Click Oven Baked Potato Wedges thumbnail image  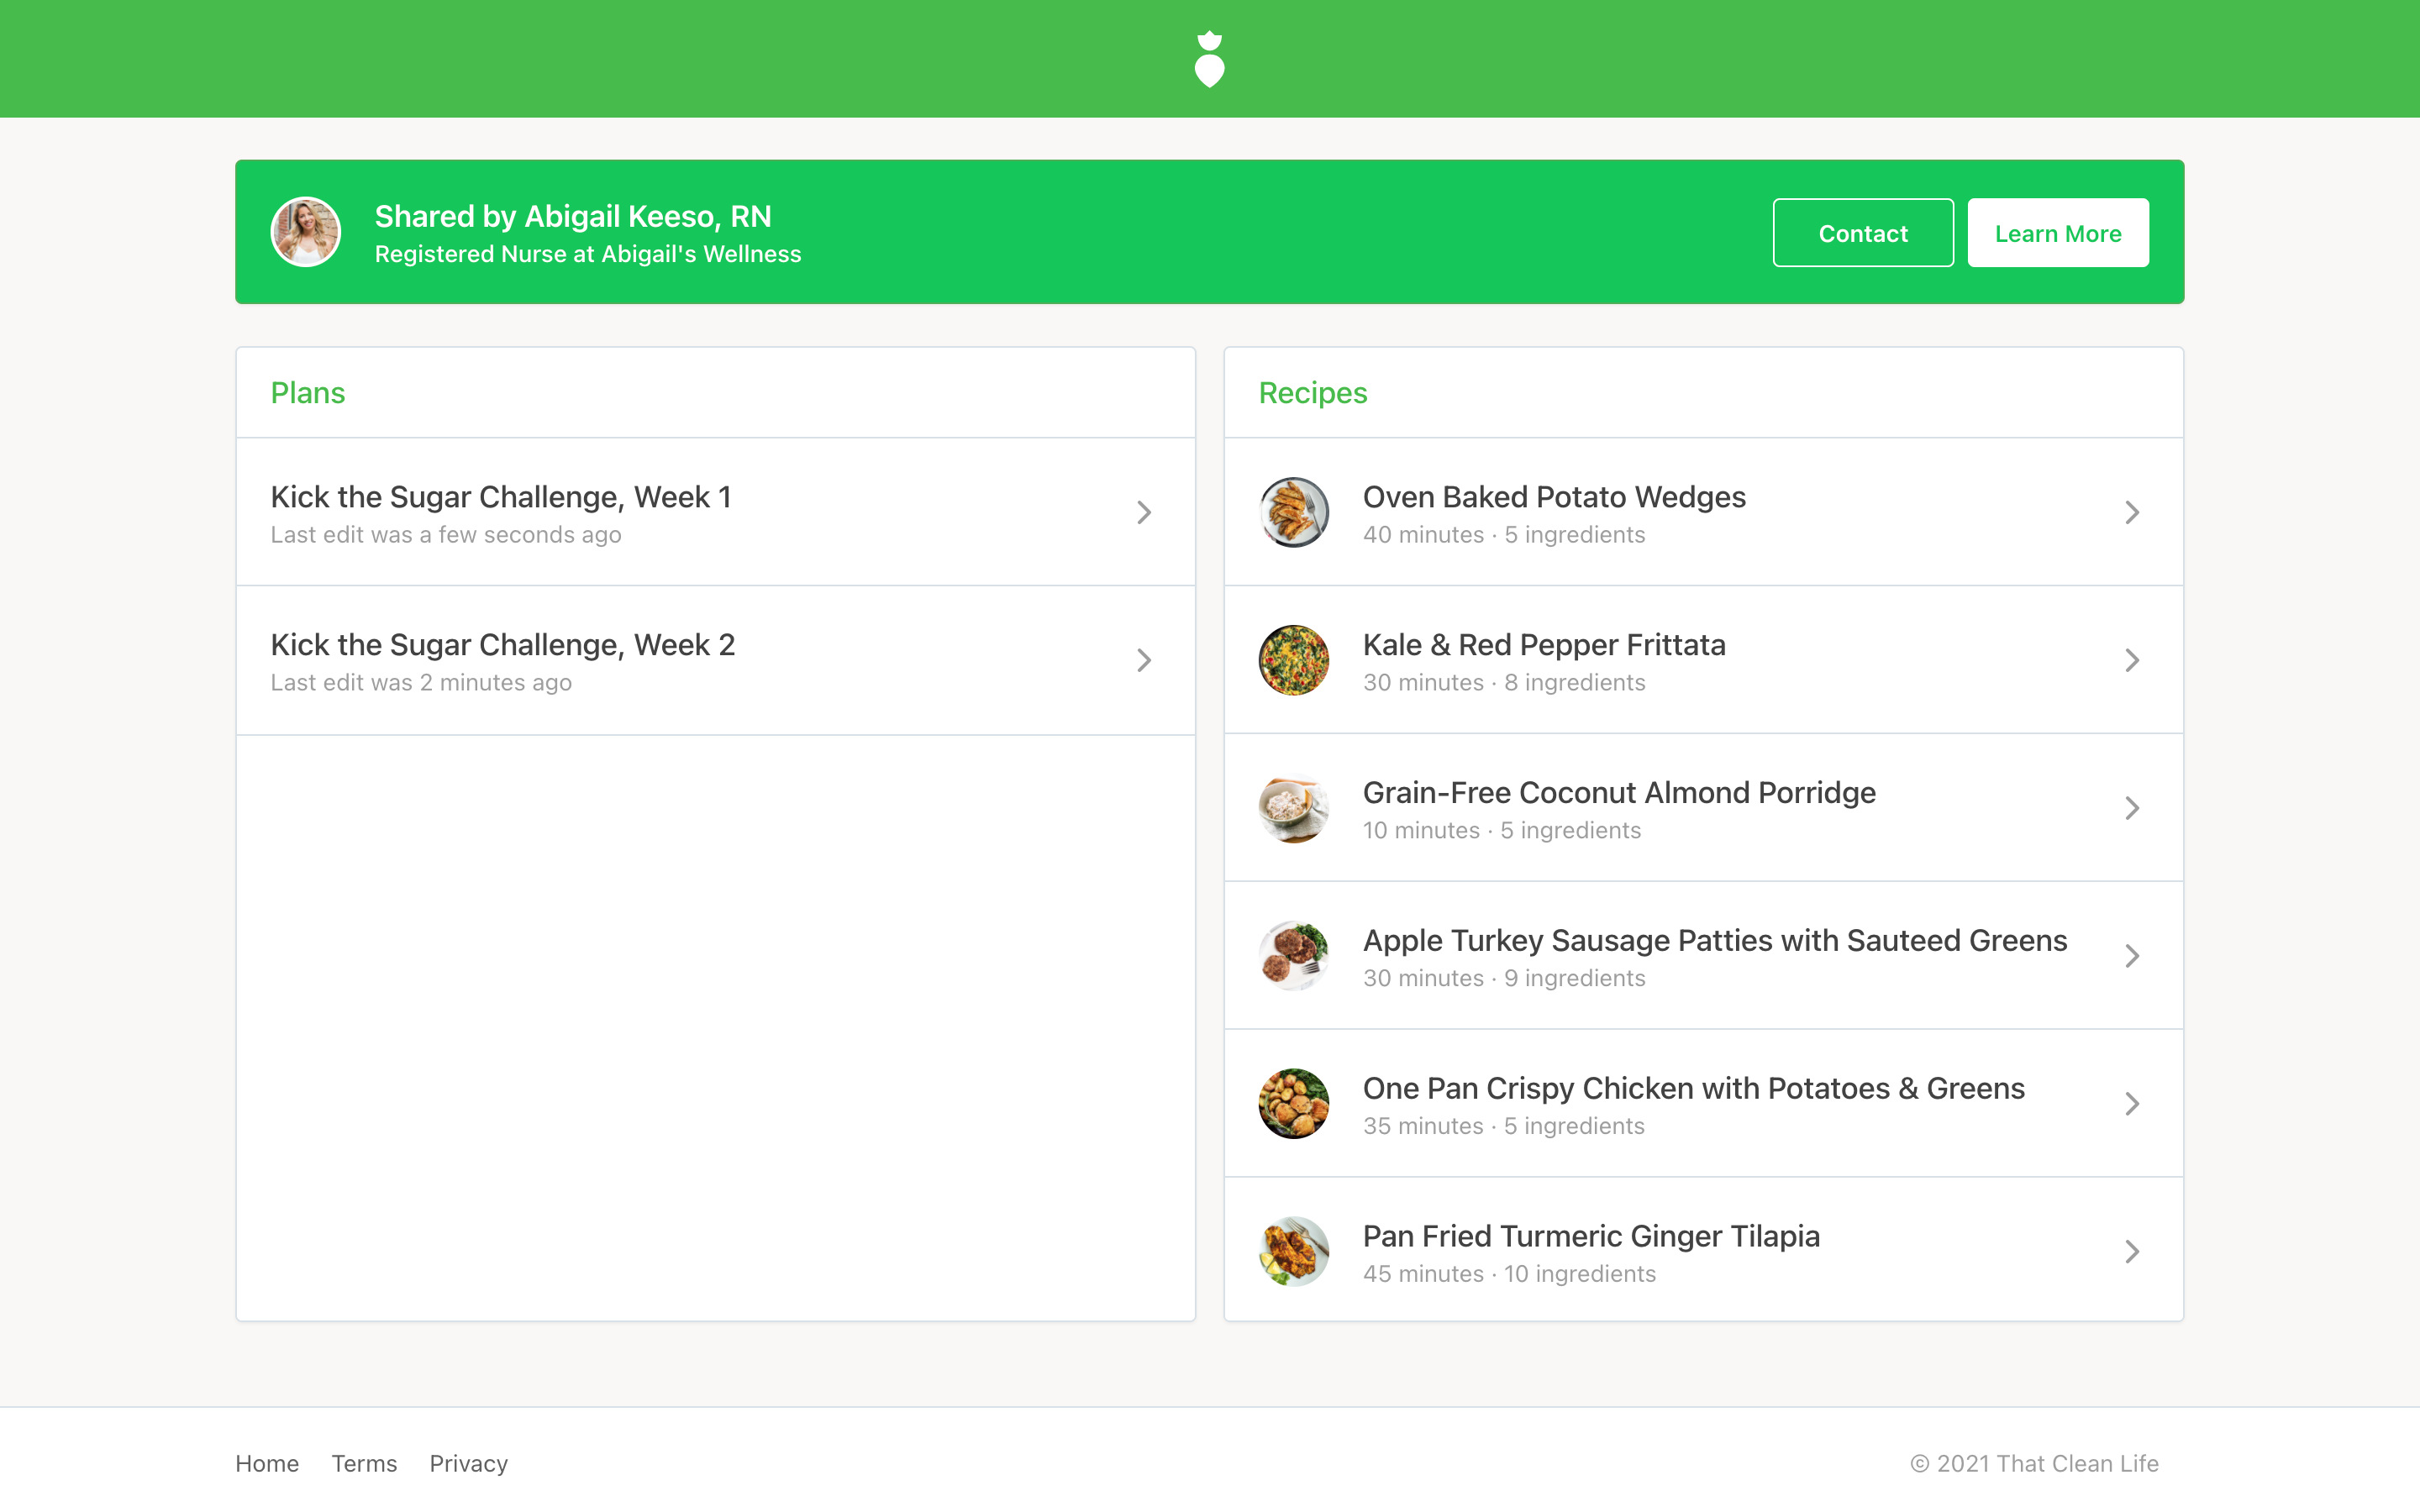1293,512
